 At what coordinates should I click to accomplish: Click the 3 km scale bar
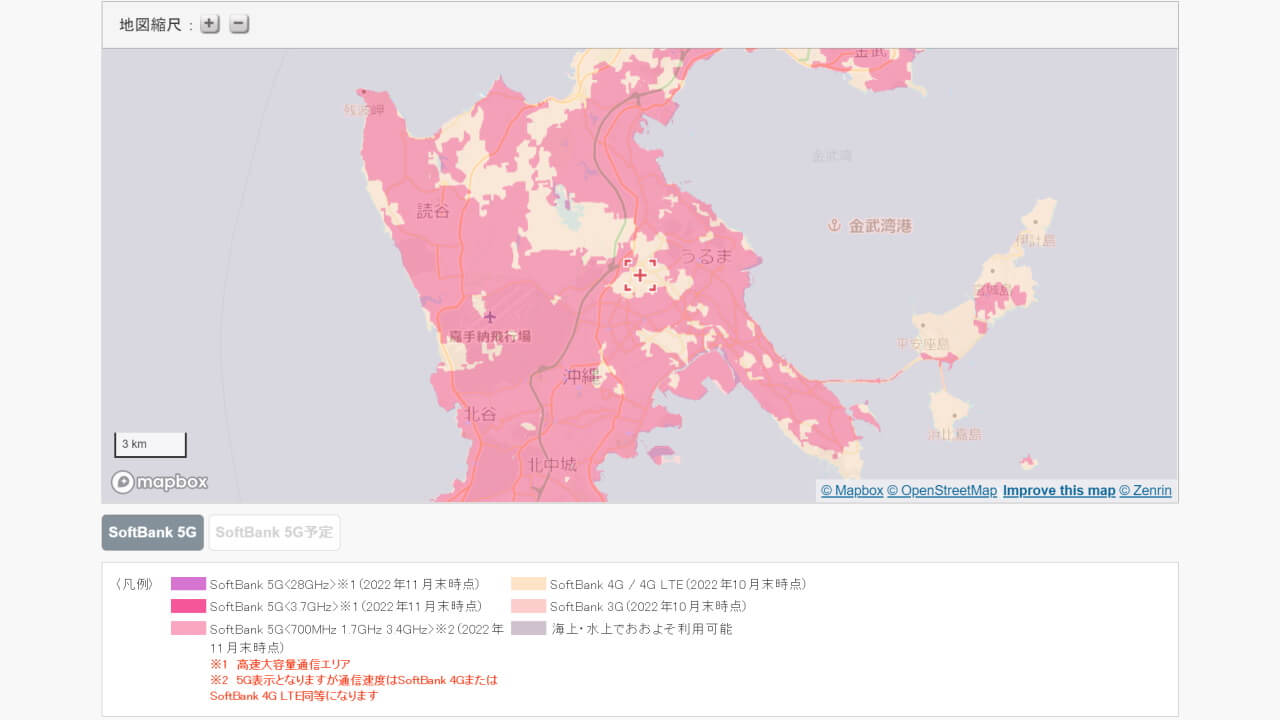(150, 444)
